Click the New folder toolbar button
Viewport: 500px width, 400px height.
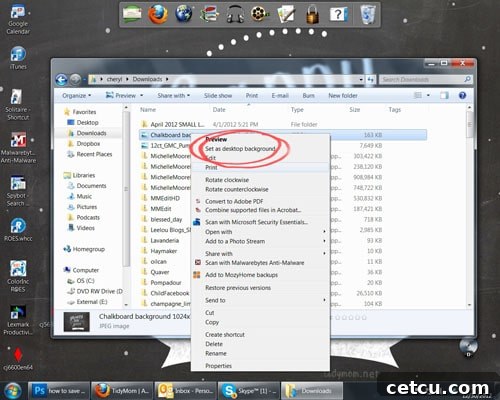343,96
